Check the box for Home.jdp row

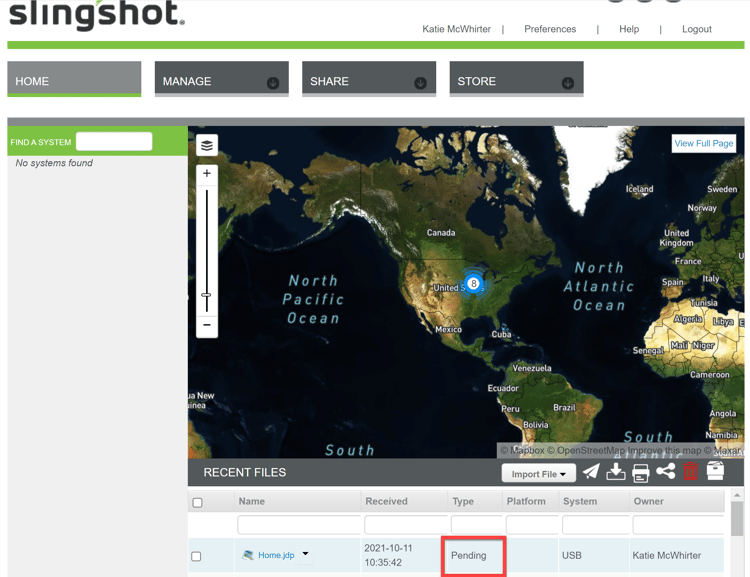coord(197,556)
